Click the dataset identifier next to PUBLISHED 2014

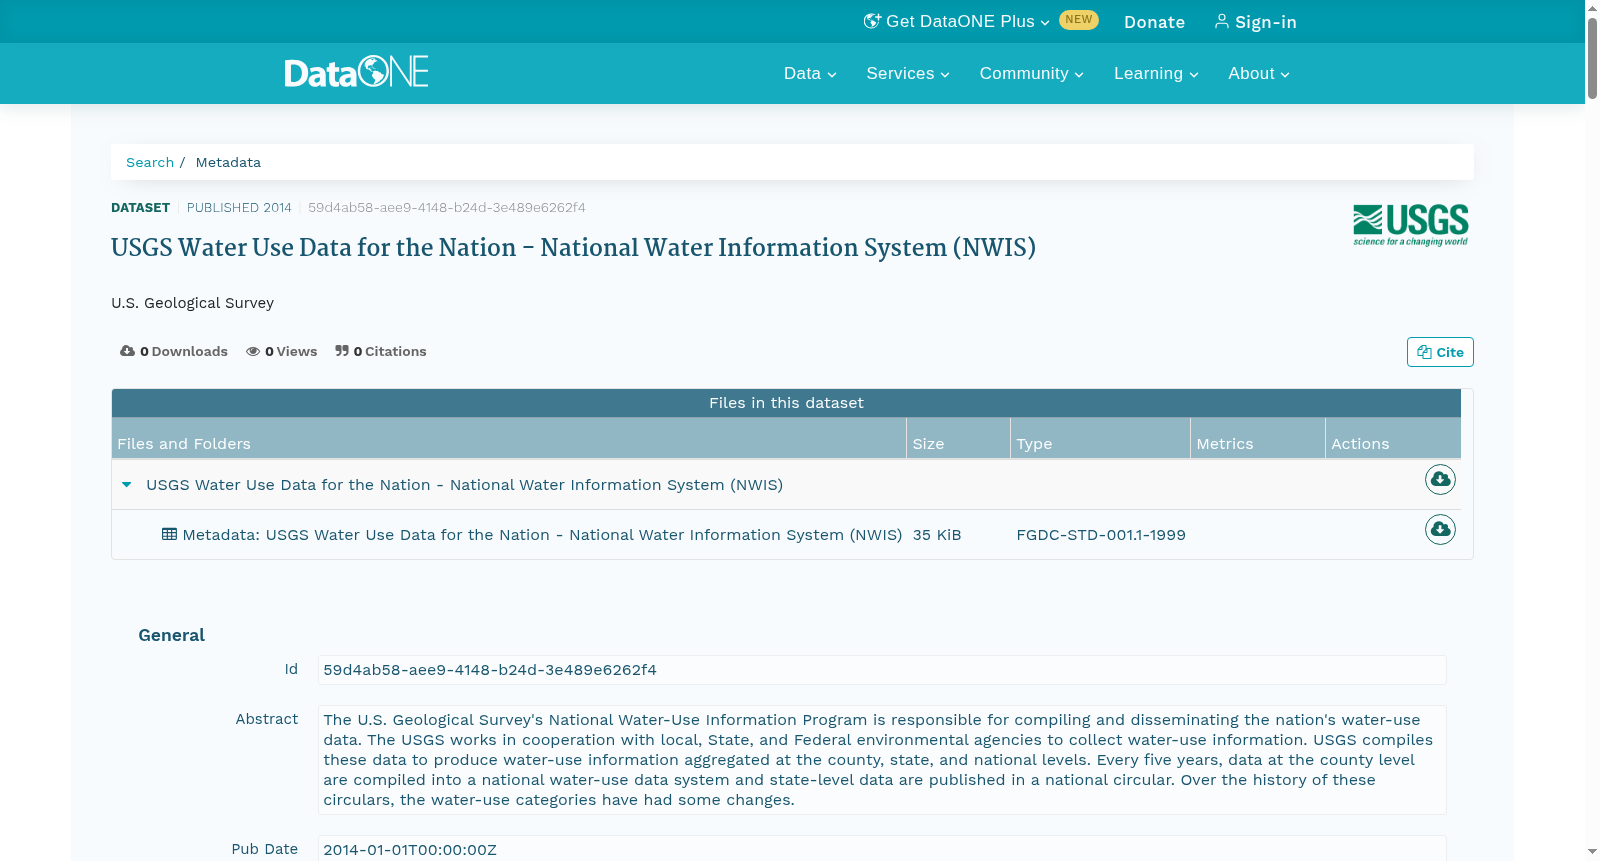coord(447,208)
